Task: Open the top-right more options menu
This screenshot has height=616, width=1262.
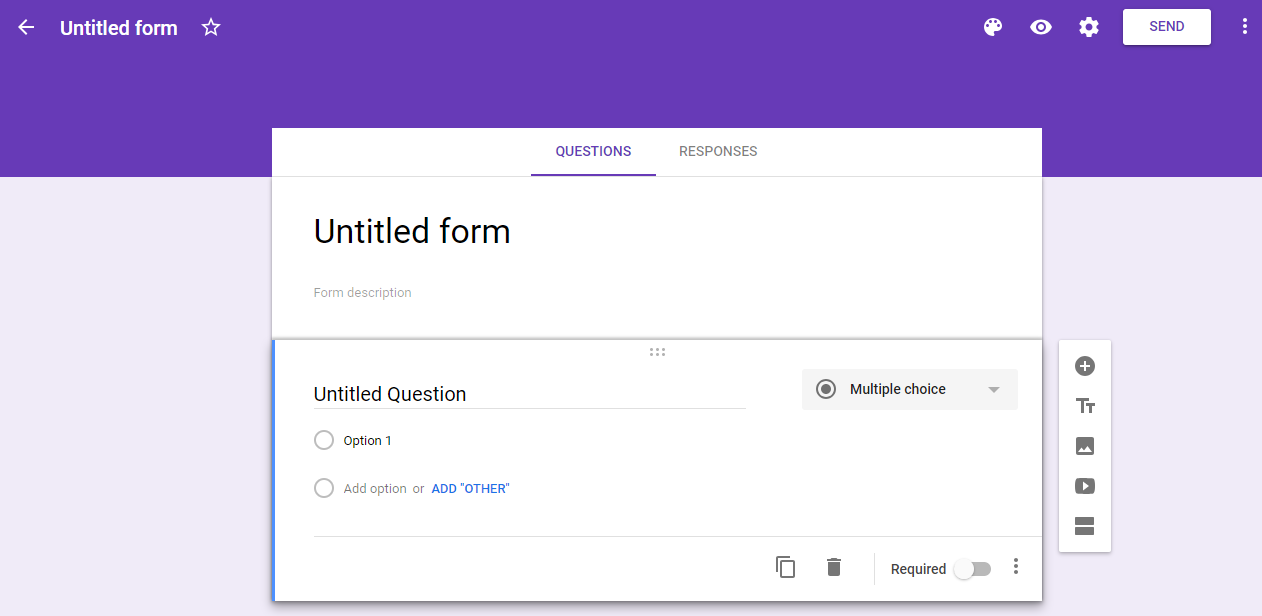Action: pos(1245,27)
